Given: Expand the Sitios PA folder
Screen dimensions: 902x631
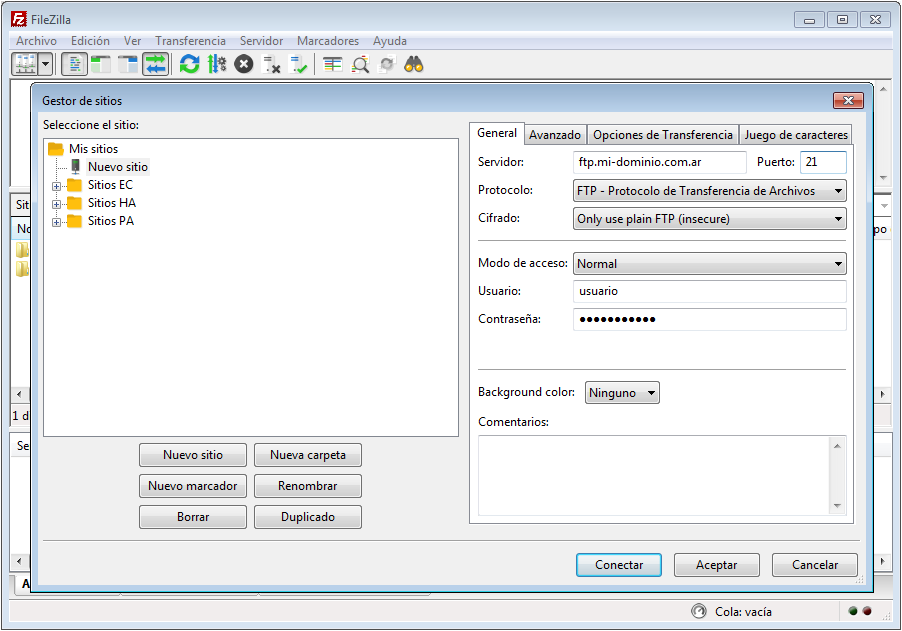Looking at the screenshot, I should 56,222.
